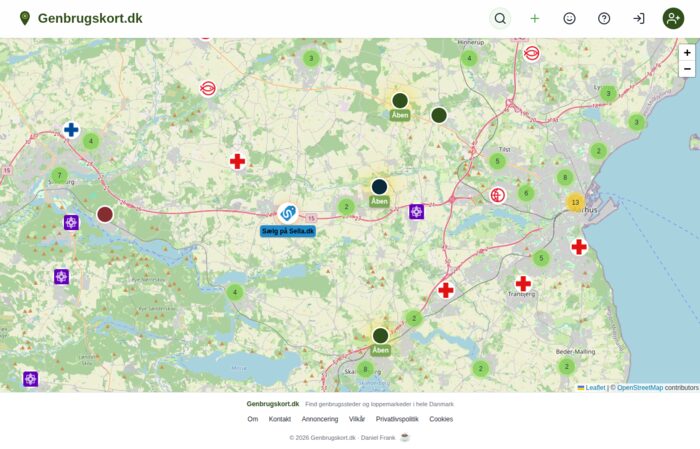Open the 'Cookies' footer link
700x449 pixels.
[x=441, y=419]
